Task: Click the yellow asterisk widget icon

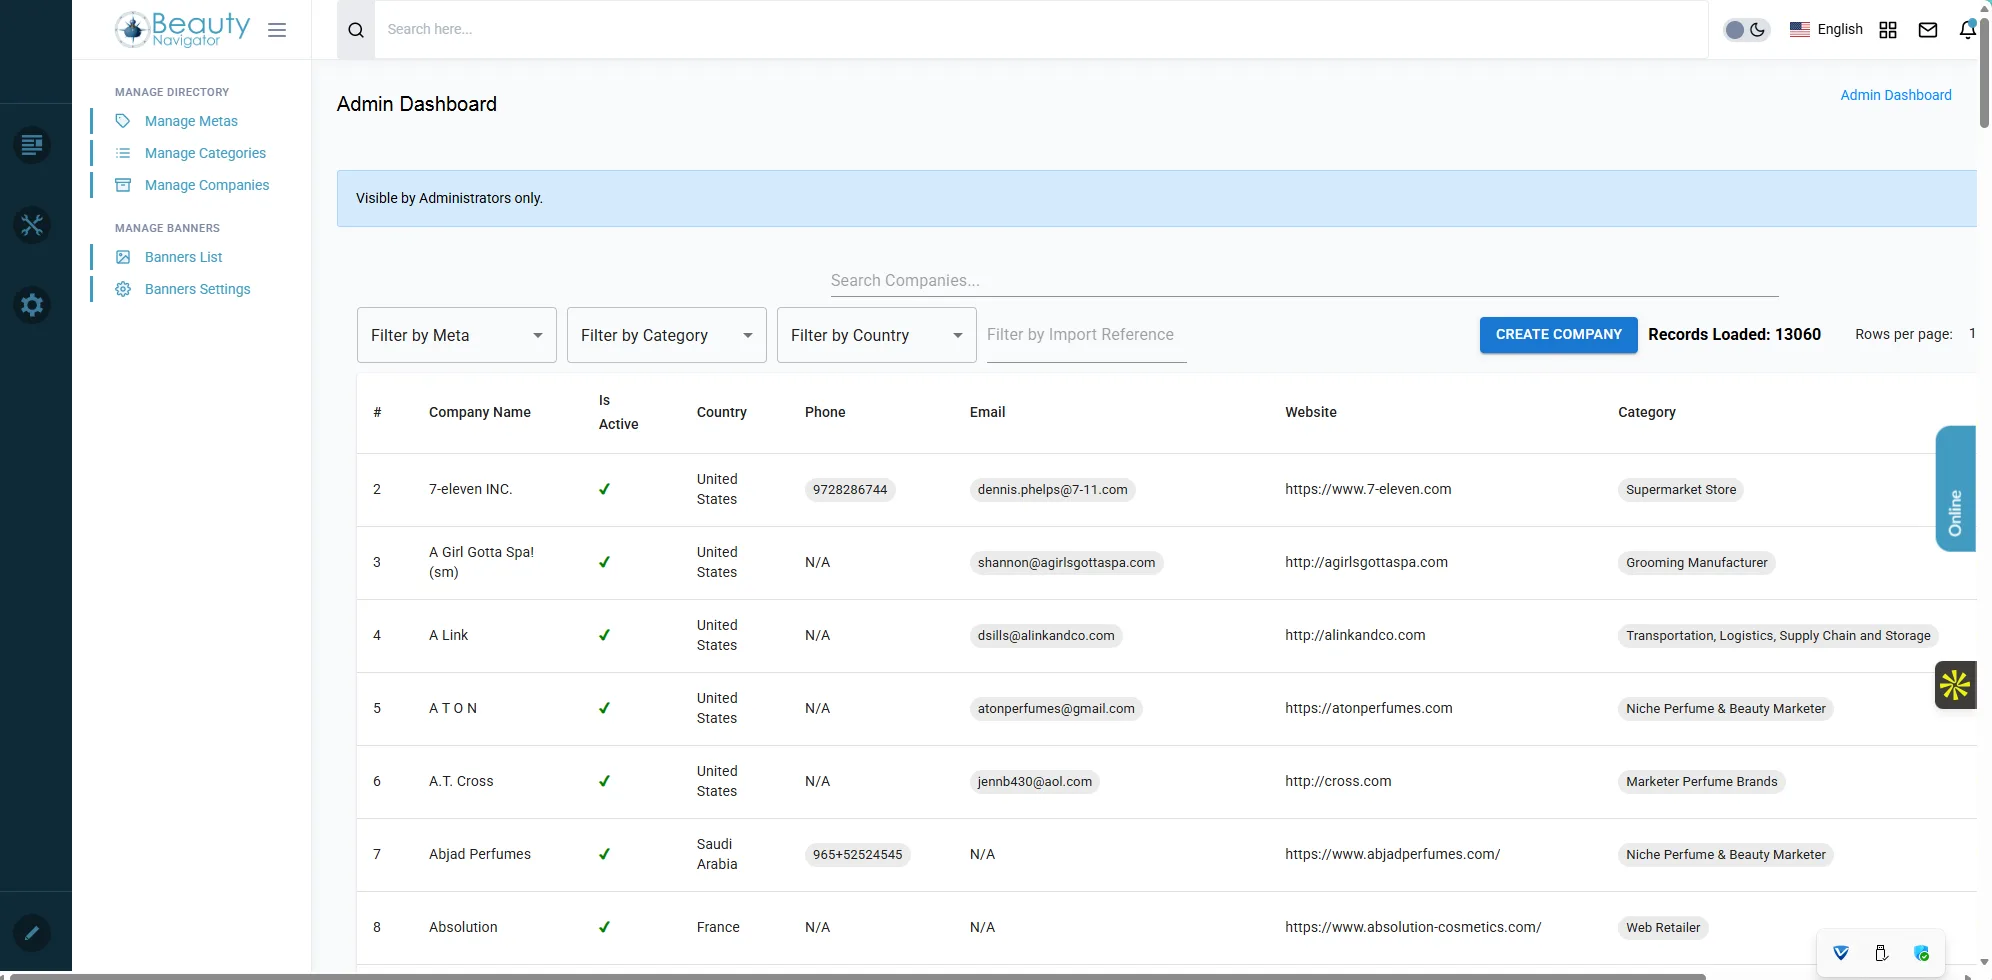Action: (1955, 685)
